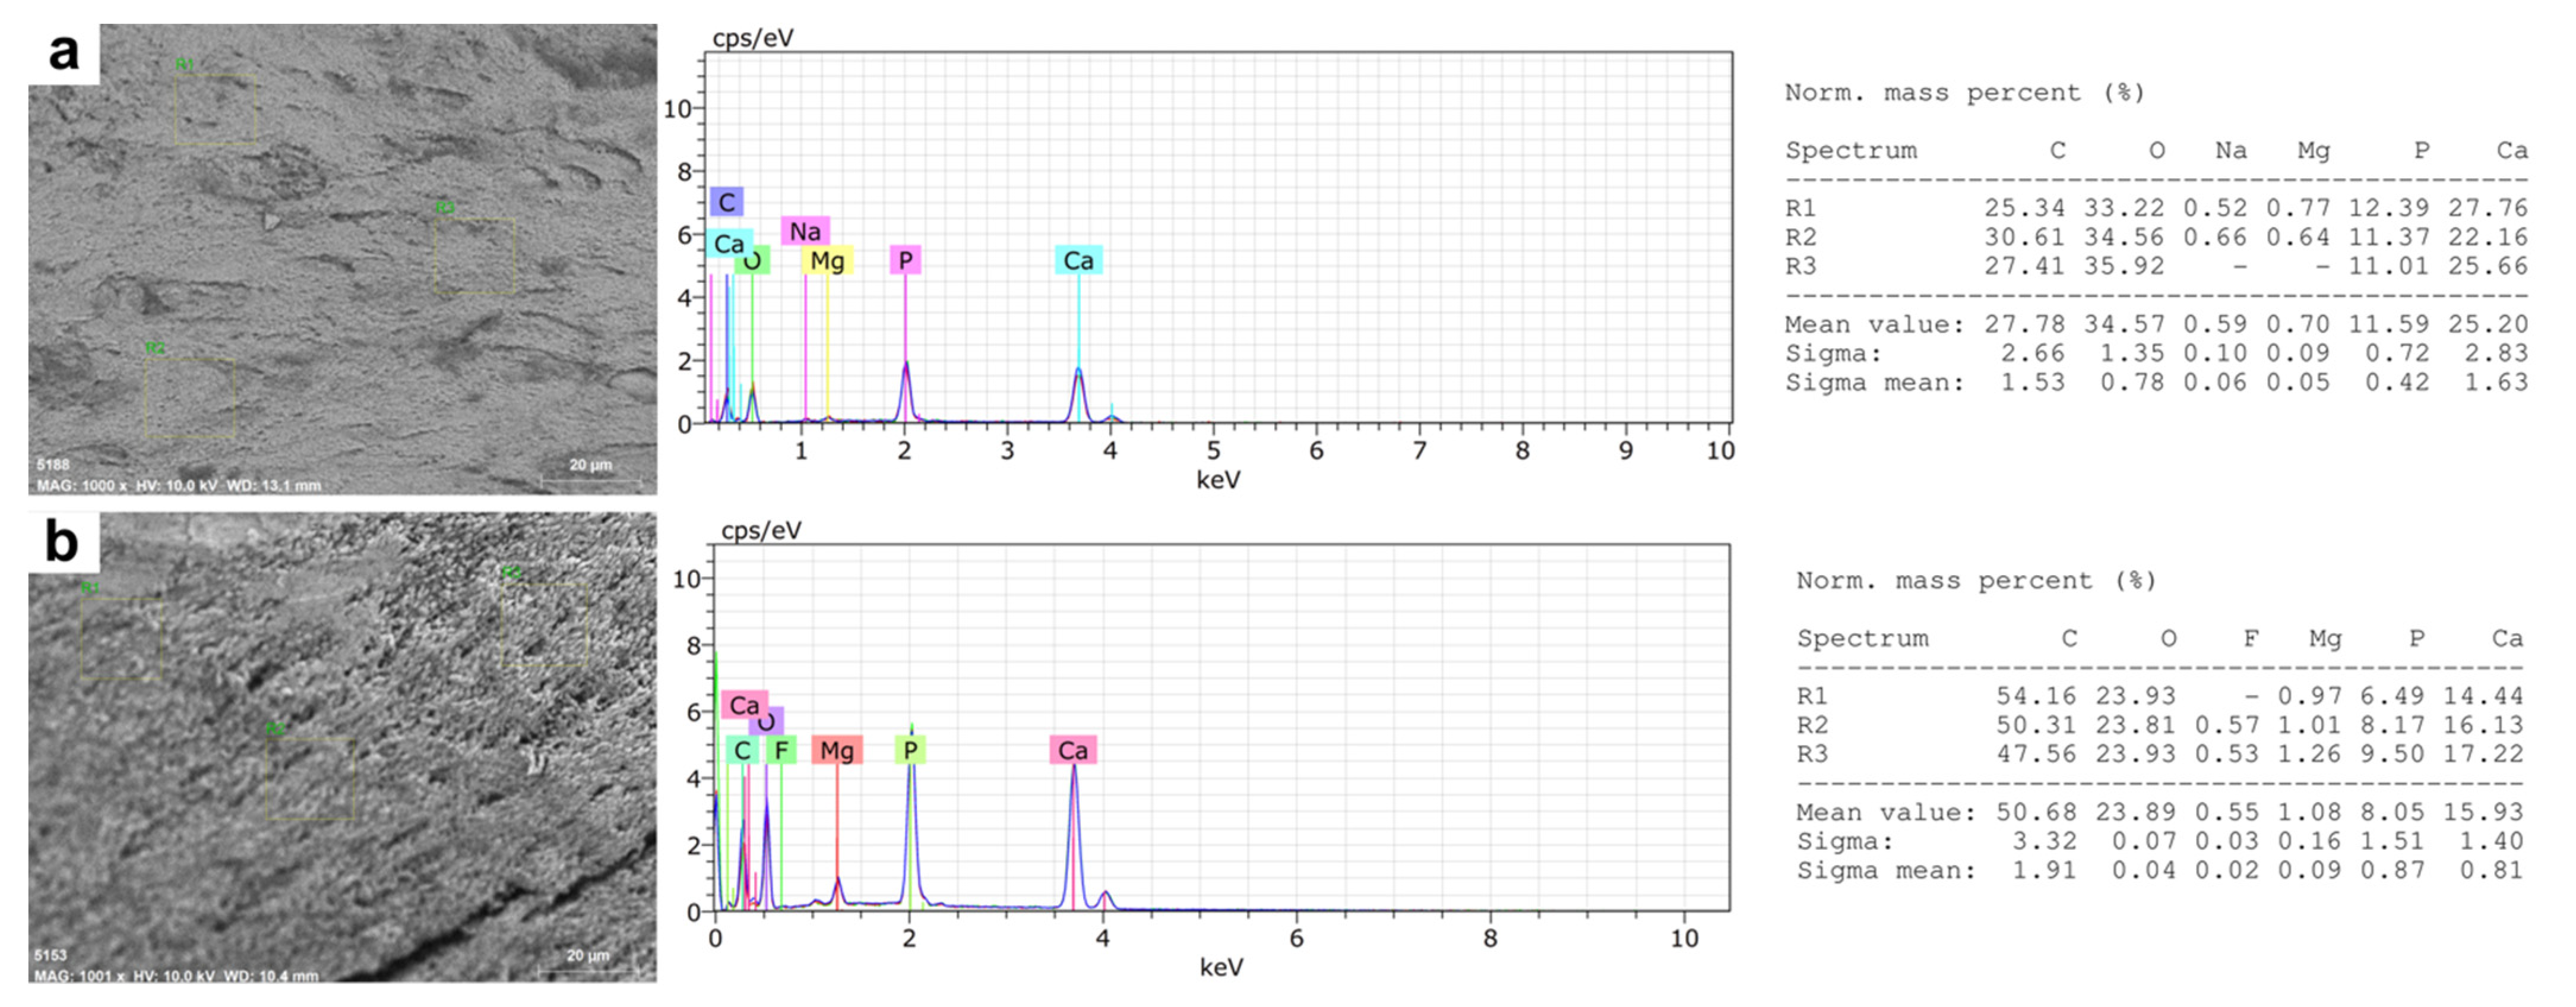2576x1007 pixels.
Task: Click the cyan Ca label near 3.7 keV in spectrum a
Action: point(1078,261)
